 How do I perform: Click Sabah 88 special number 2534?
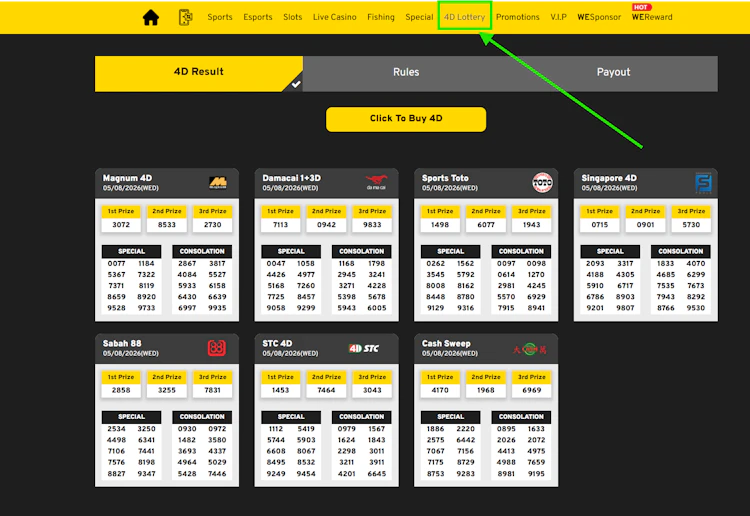coord(116,429)
